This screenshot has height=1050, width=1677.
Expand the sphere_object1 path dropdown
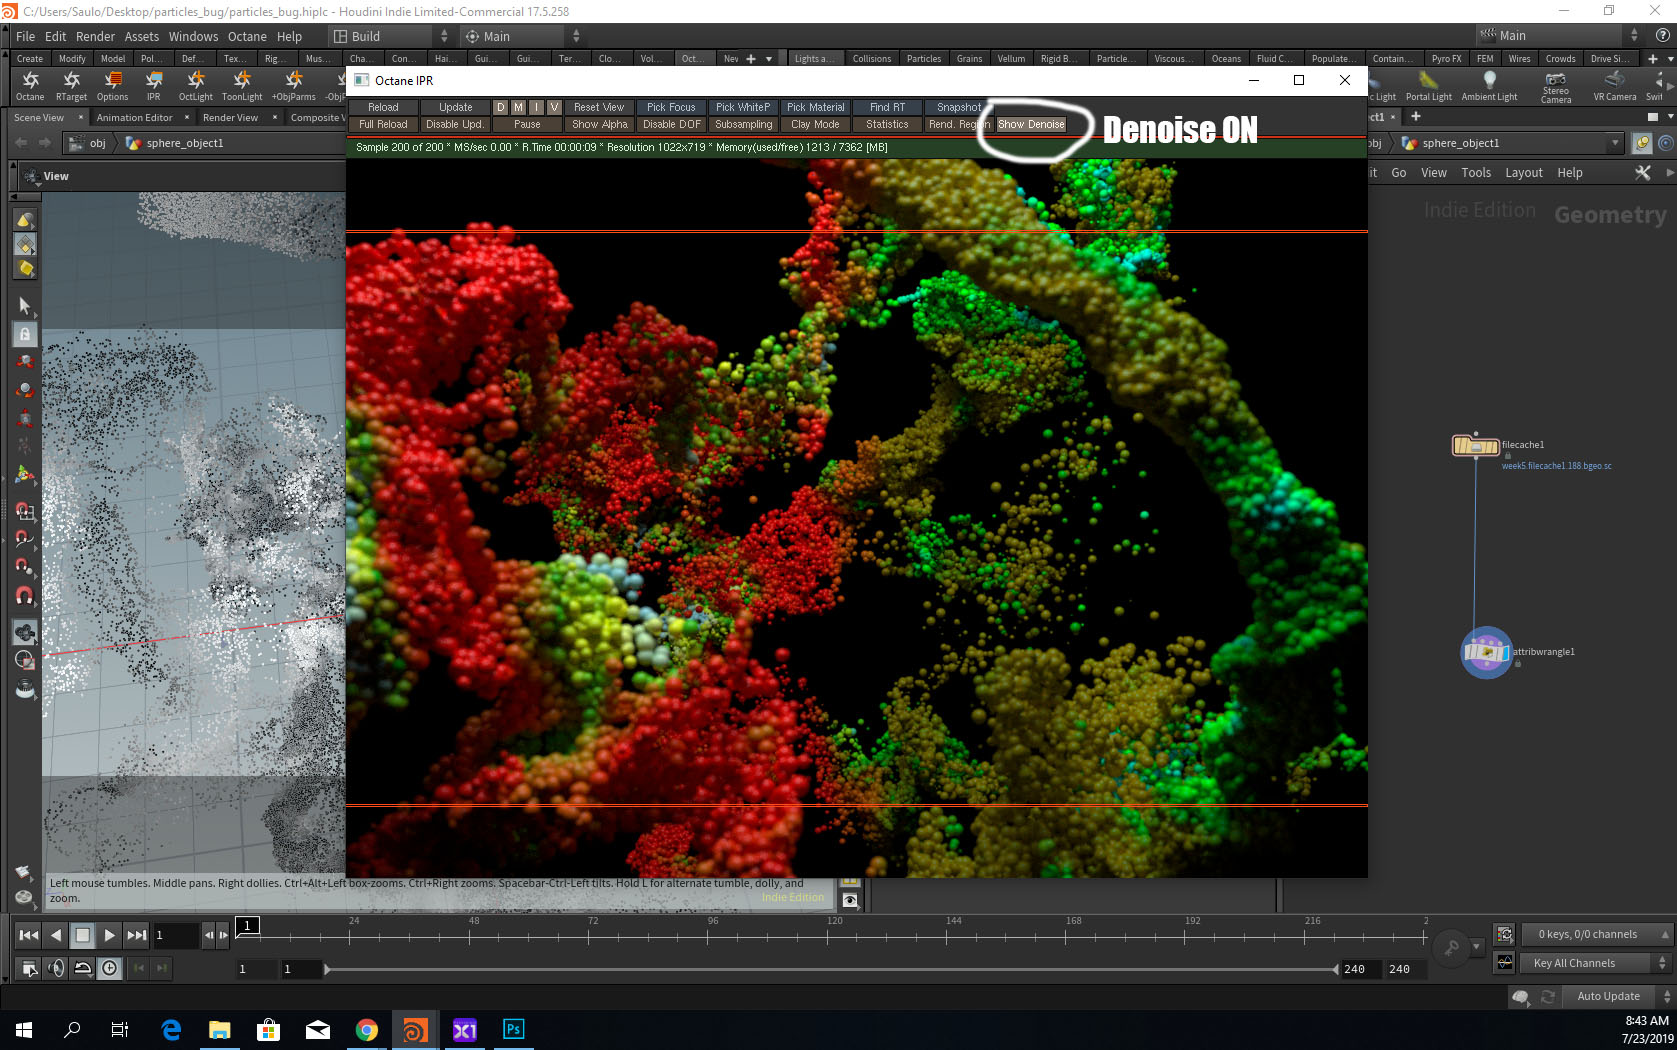click(x=1614, y=144)
